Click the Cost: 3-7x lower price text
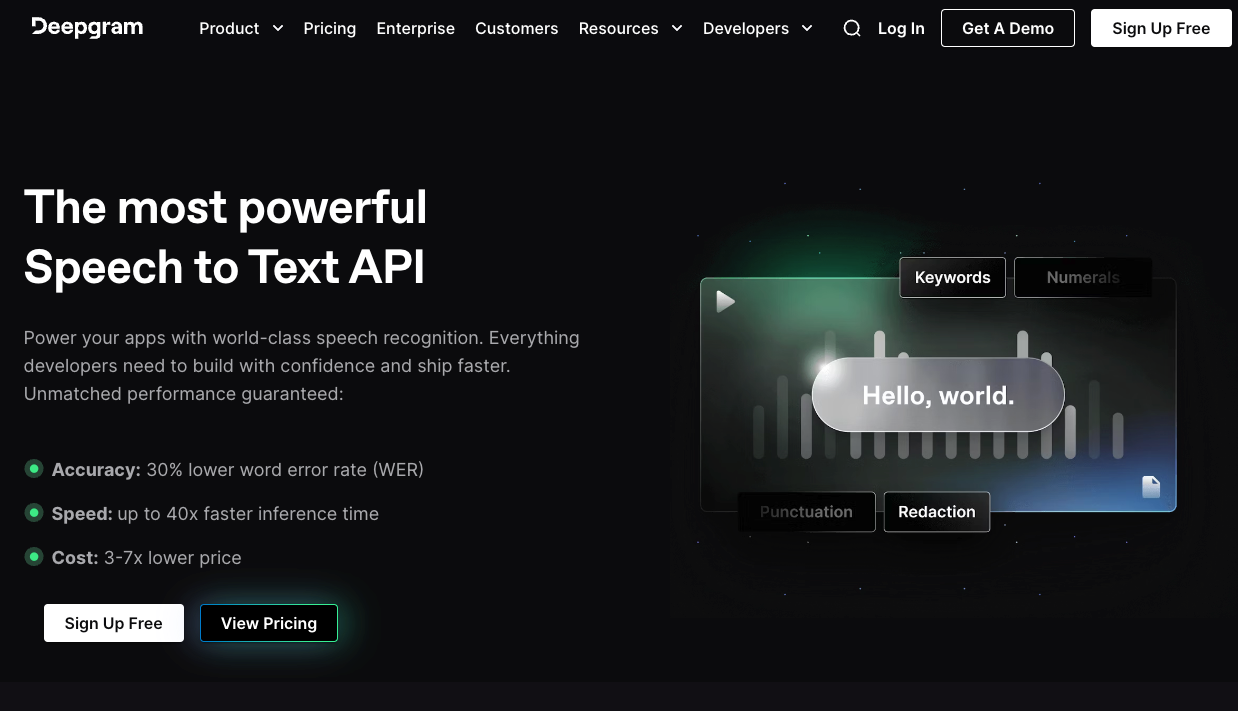This screenshot has width=1238, height=711. point(147,557)
